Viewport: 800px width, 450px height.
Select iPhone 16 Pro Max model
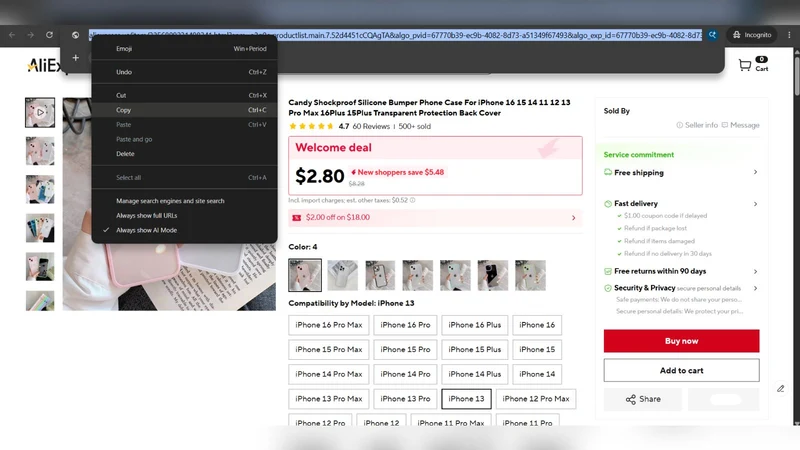[329, 325]
